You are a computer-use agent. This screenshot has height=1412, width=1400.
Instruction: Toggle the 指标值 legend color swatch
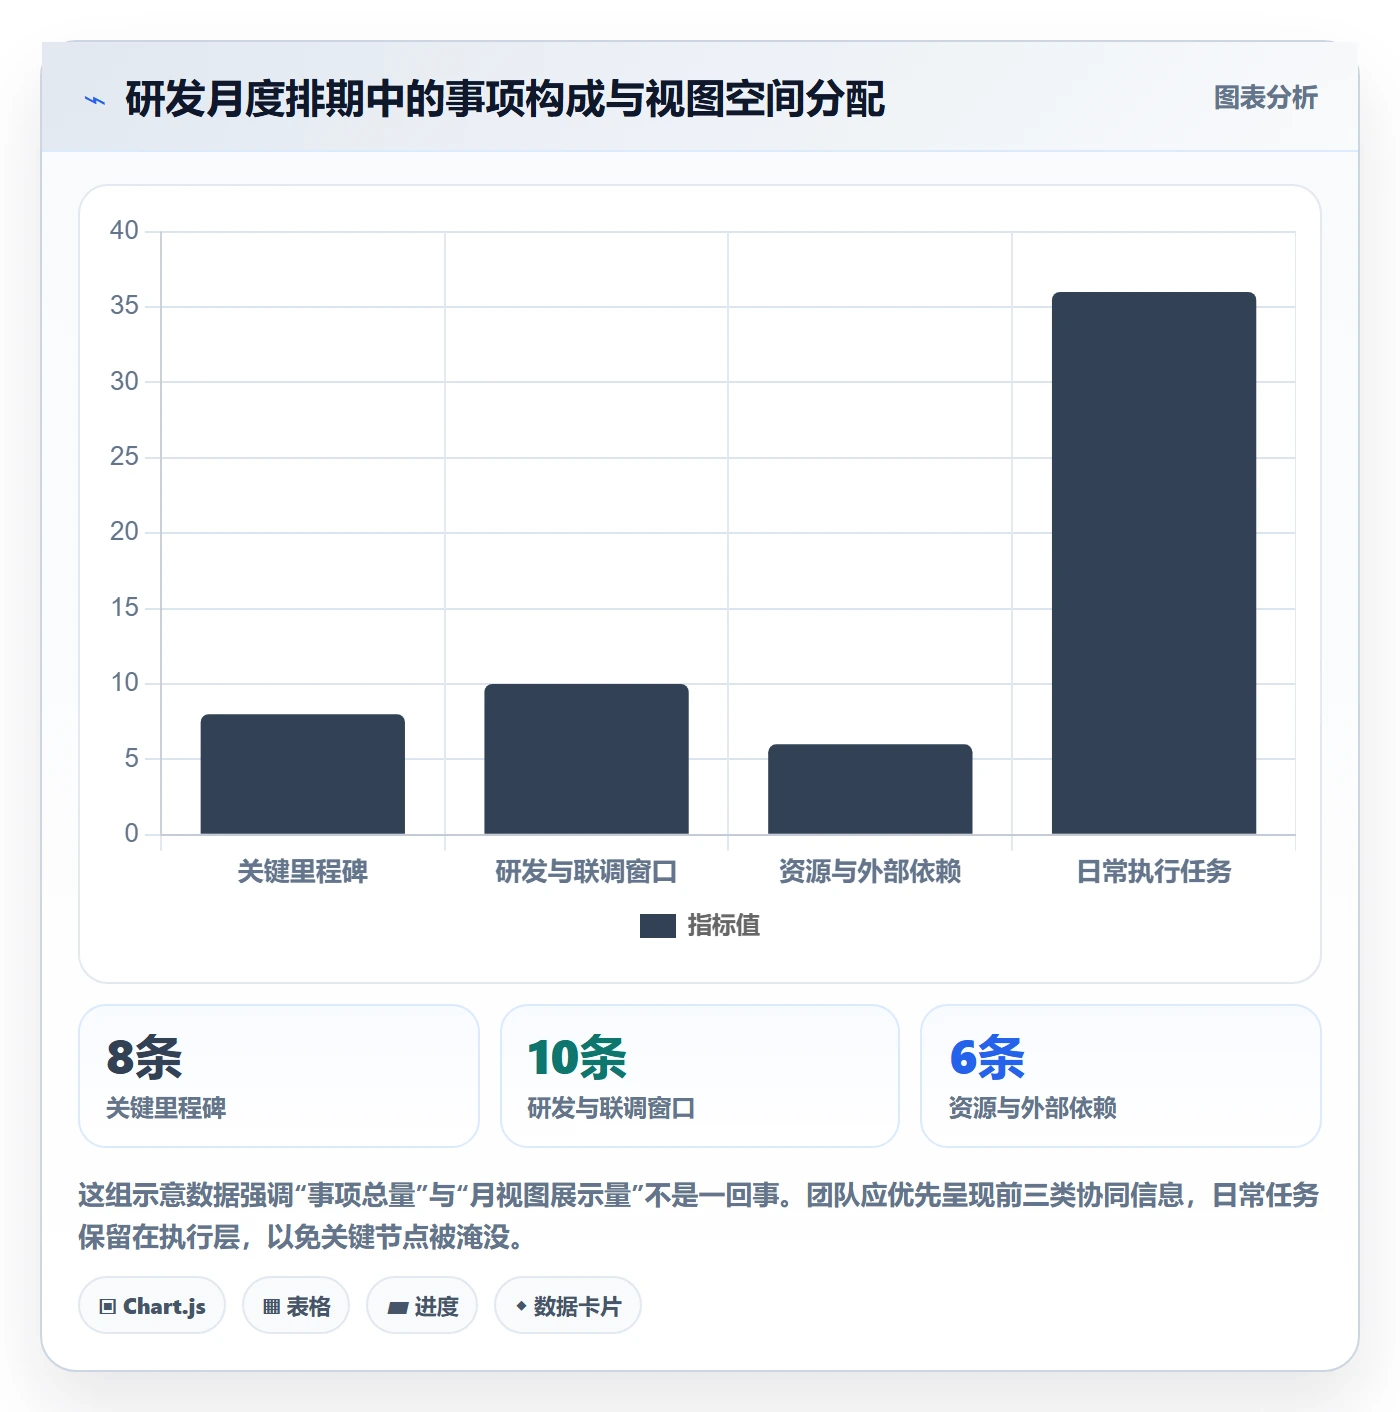pyautogui.click(x=658, y=926)
